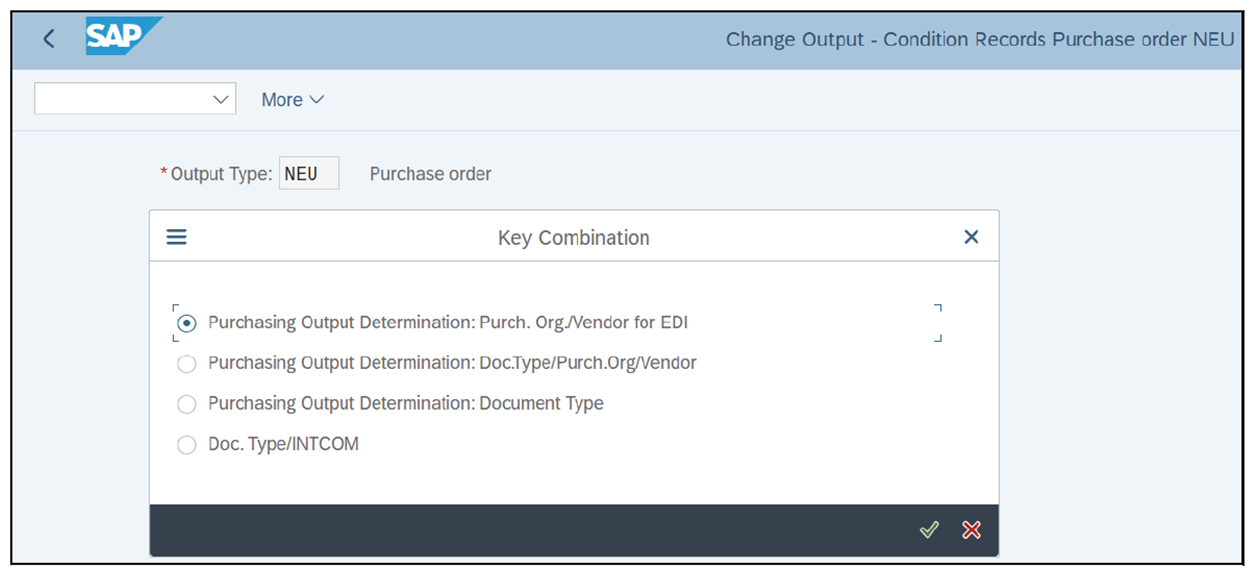Select the Doc. Type/INTCOM radio button
The width and height of the screenshot is (1256, 579).
coord(187,445)
